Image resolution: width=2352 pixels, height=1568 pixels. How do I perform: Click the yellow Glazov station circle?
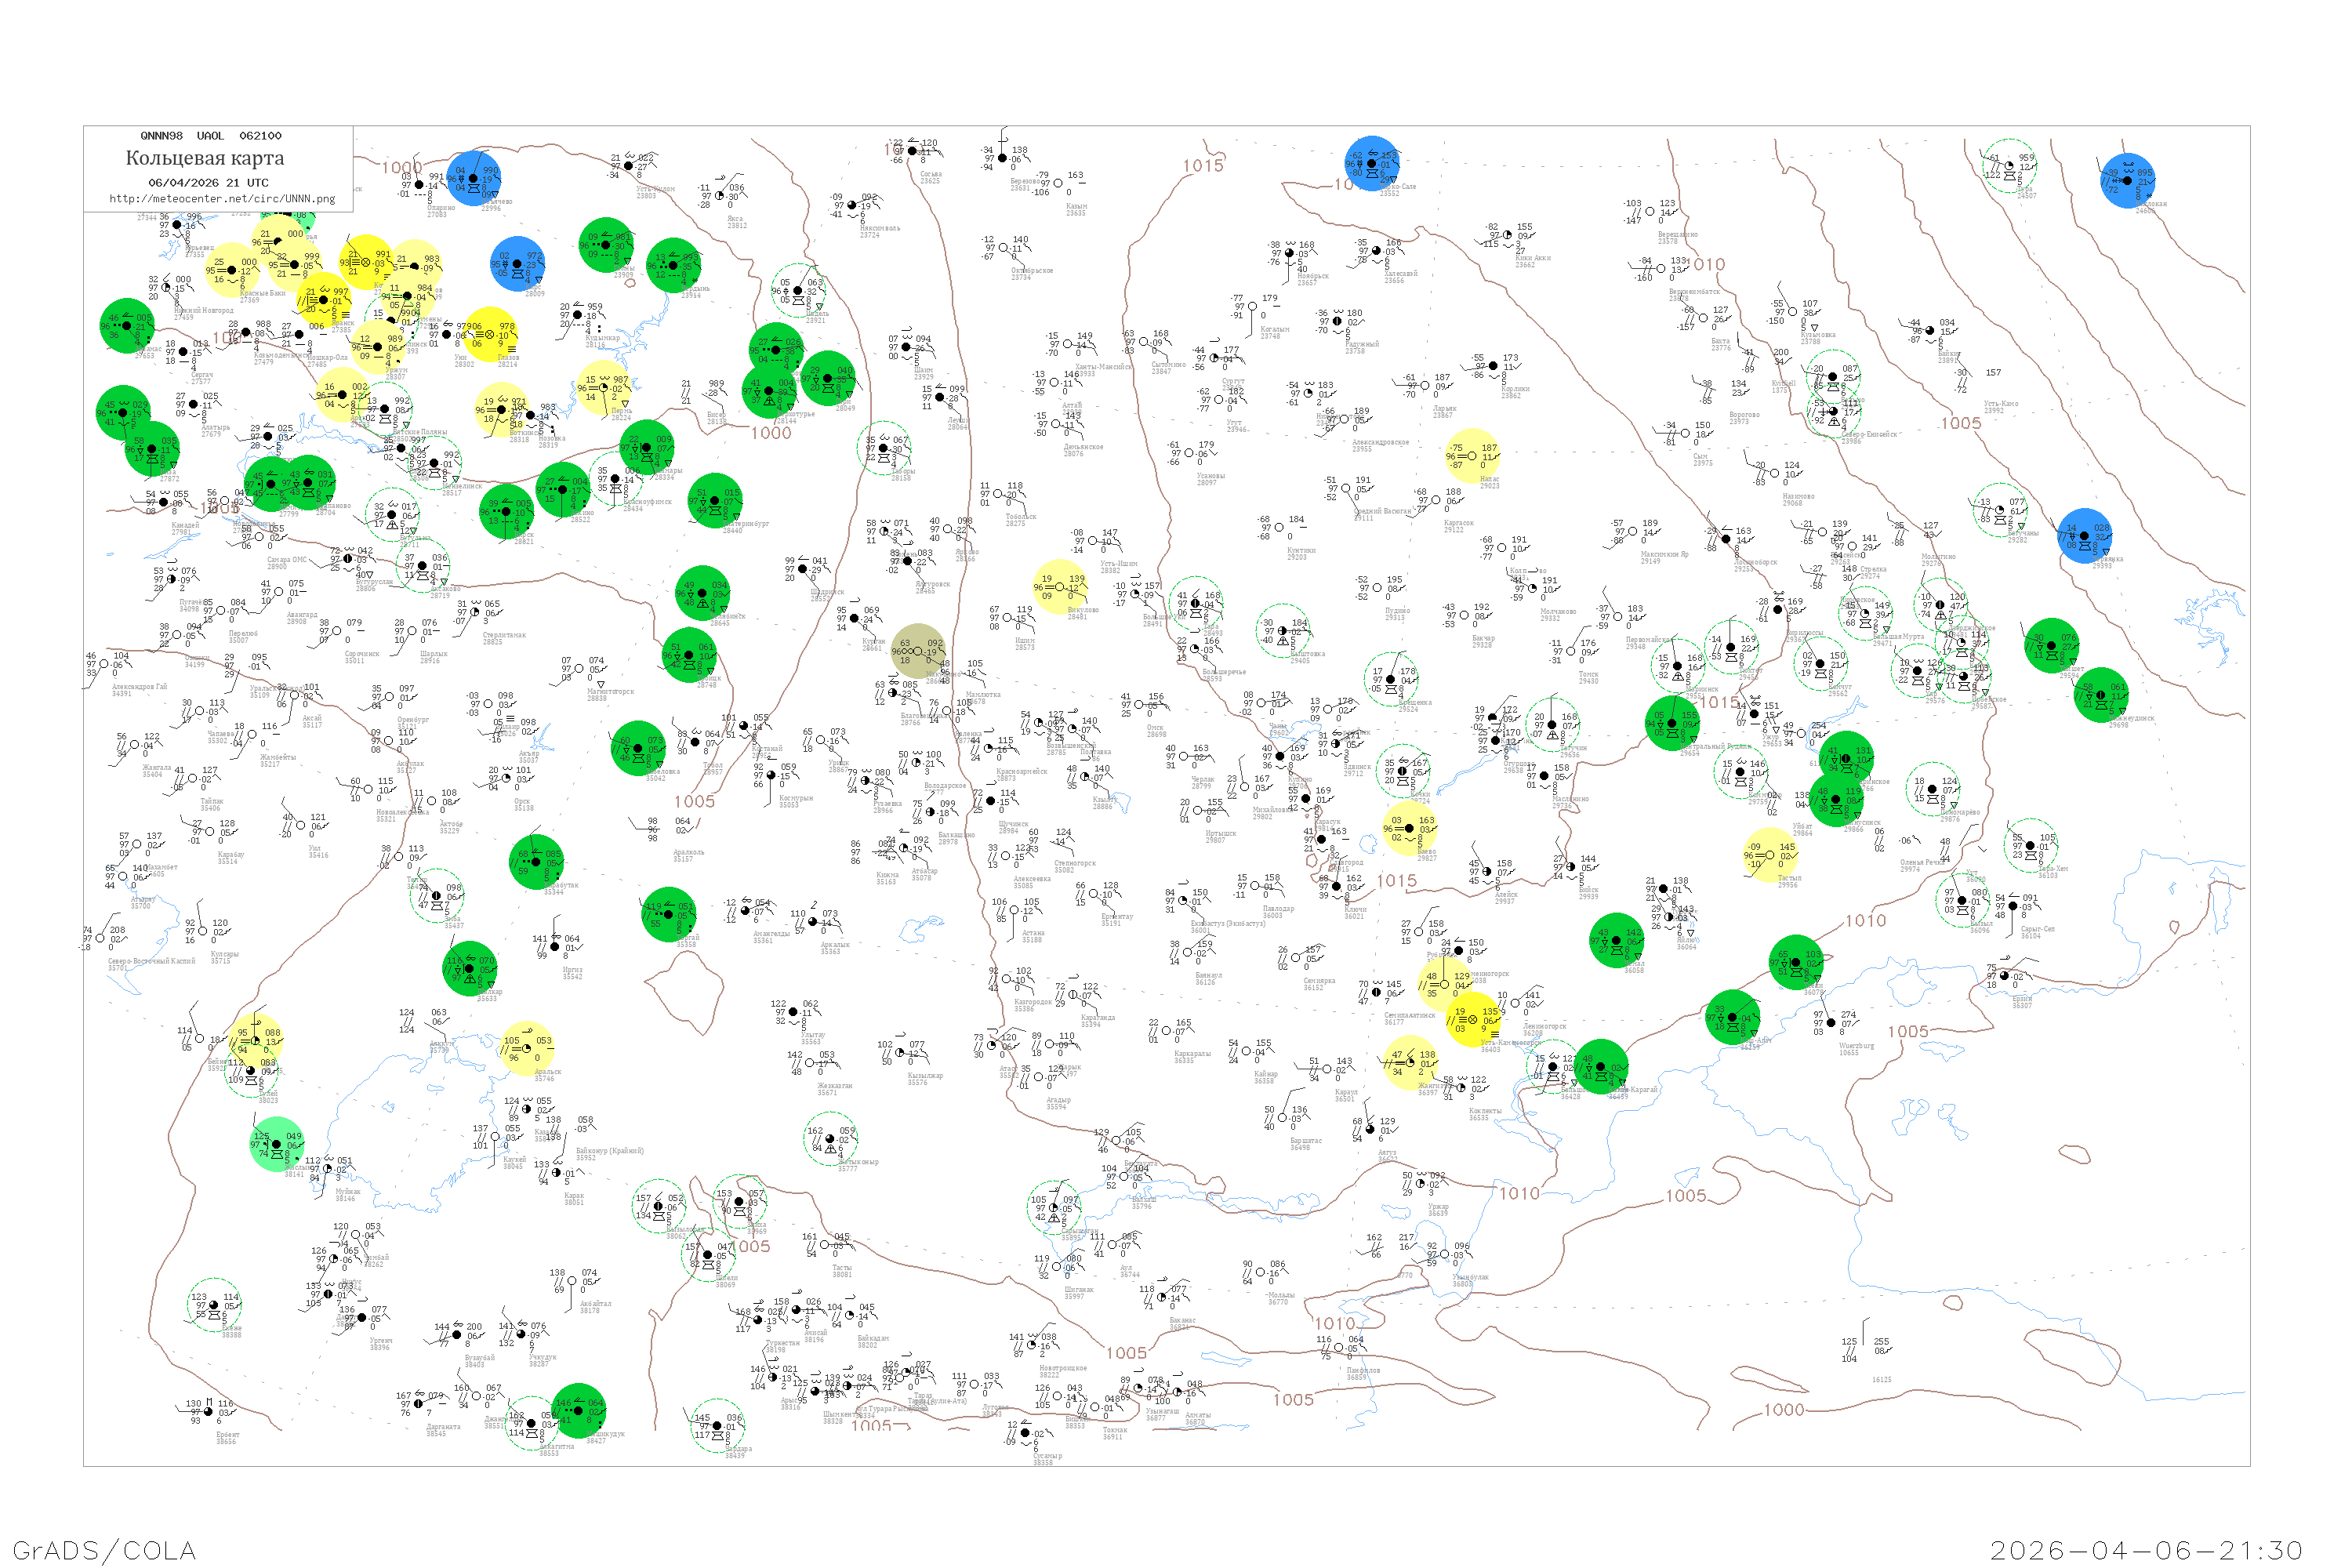489,334
